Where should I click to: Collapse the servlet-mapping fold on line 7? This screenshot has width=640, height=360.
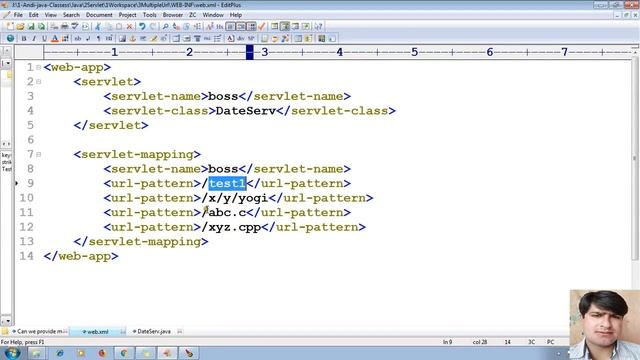coord(38,154)
